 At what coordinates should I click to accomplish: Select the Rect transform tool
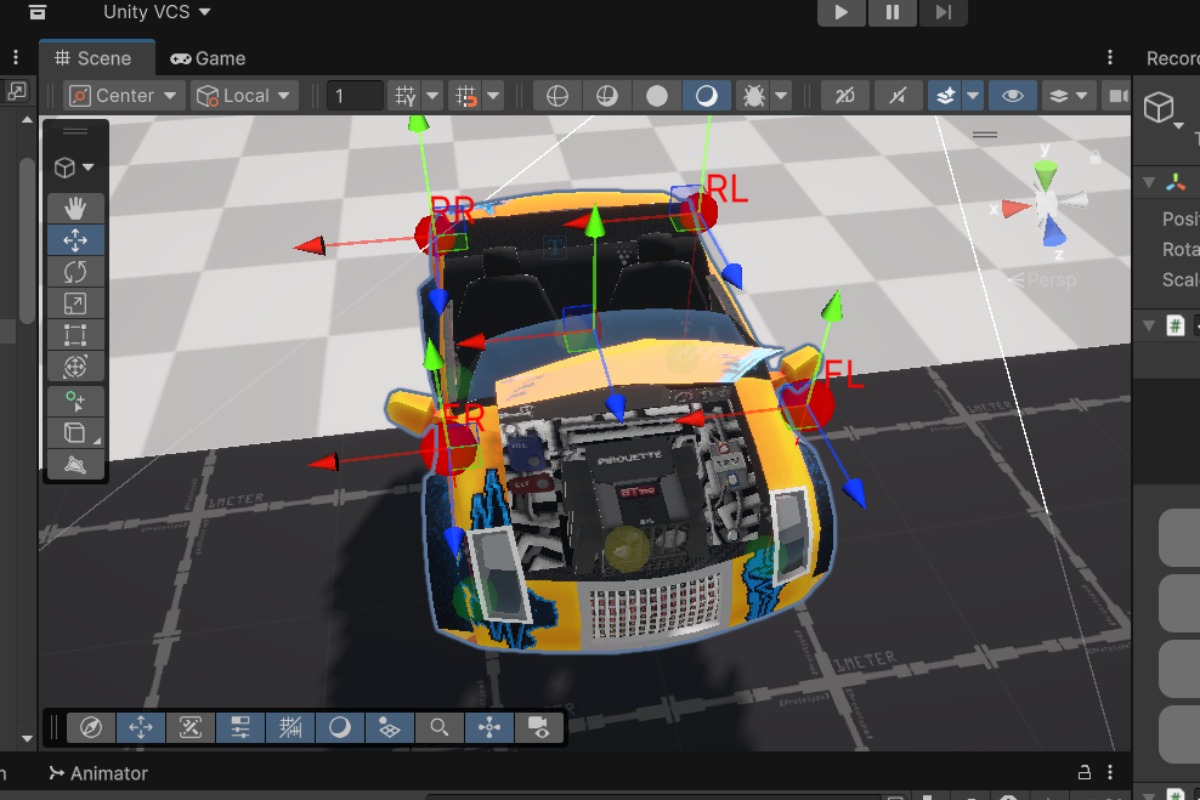(x=75, y=335)
